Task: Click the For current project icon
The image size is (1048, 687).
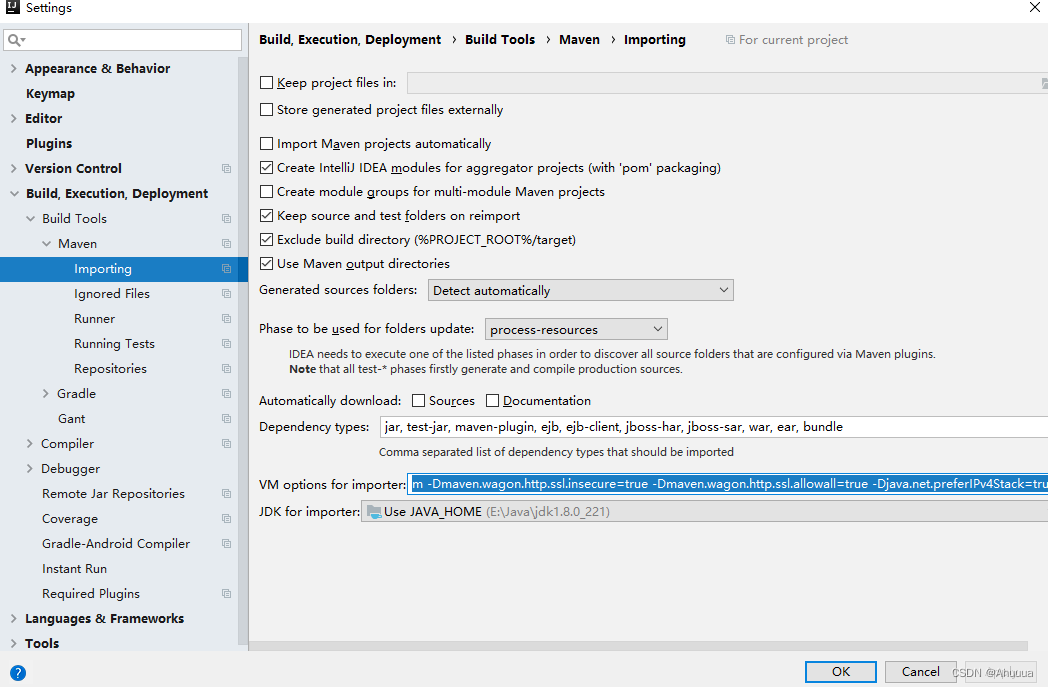Action: coord(730,40)
